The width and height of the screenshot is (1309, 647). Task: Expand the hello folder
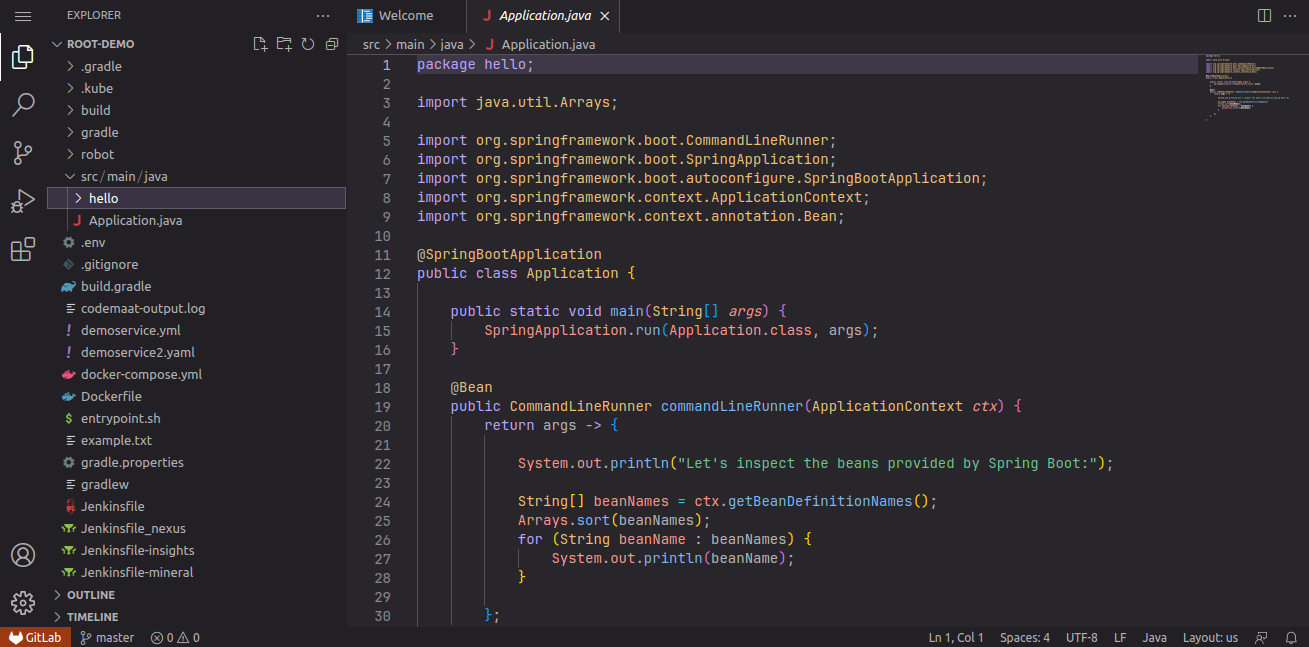coord(103,198)
